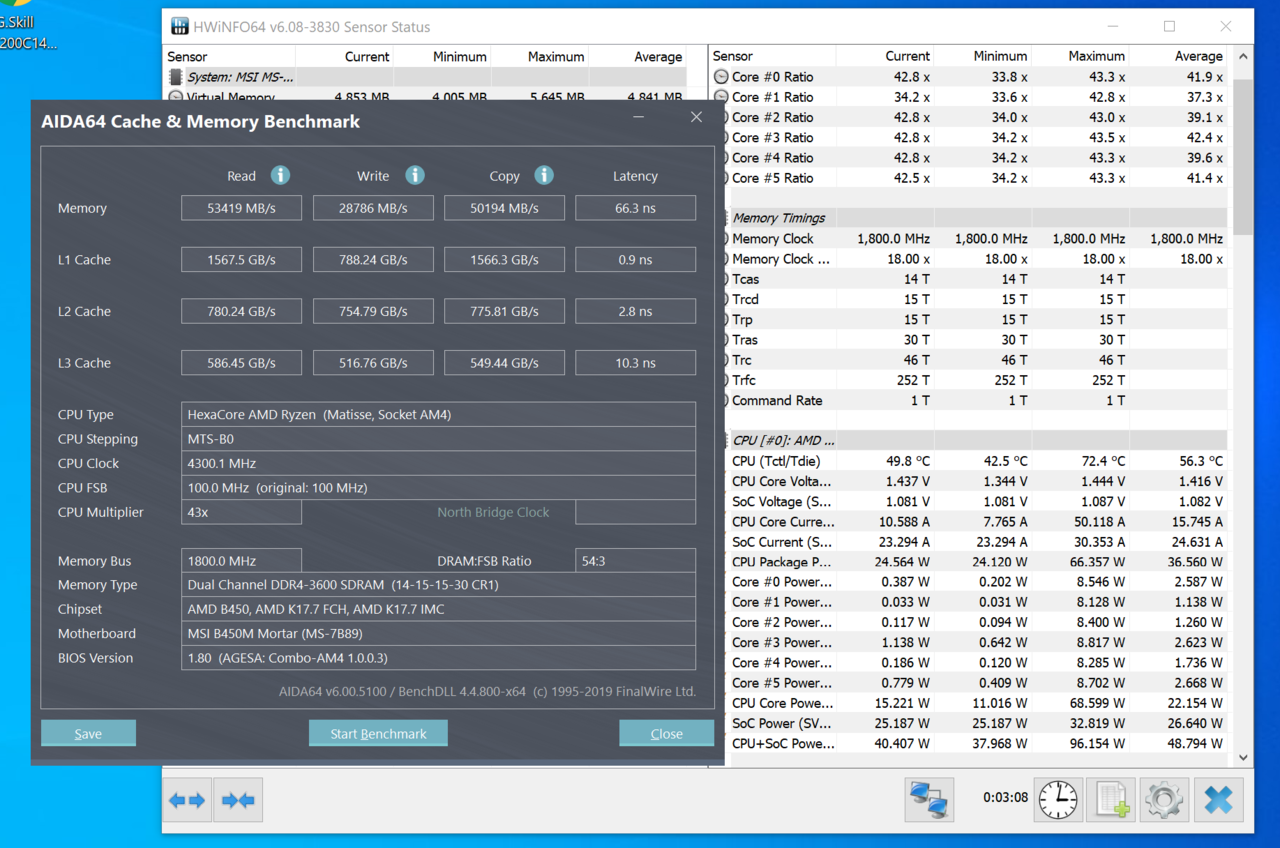
Task: Click the Memory Type DDR4-3600 field
Action: coord(438,585)
